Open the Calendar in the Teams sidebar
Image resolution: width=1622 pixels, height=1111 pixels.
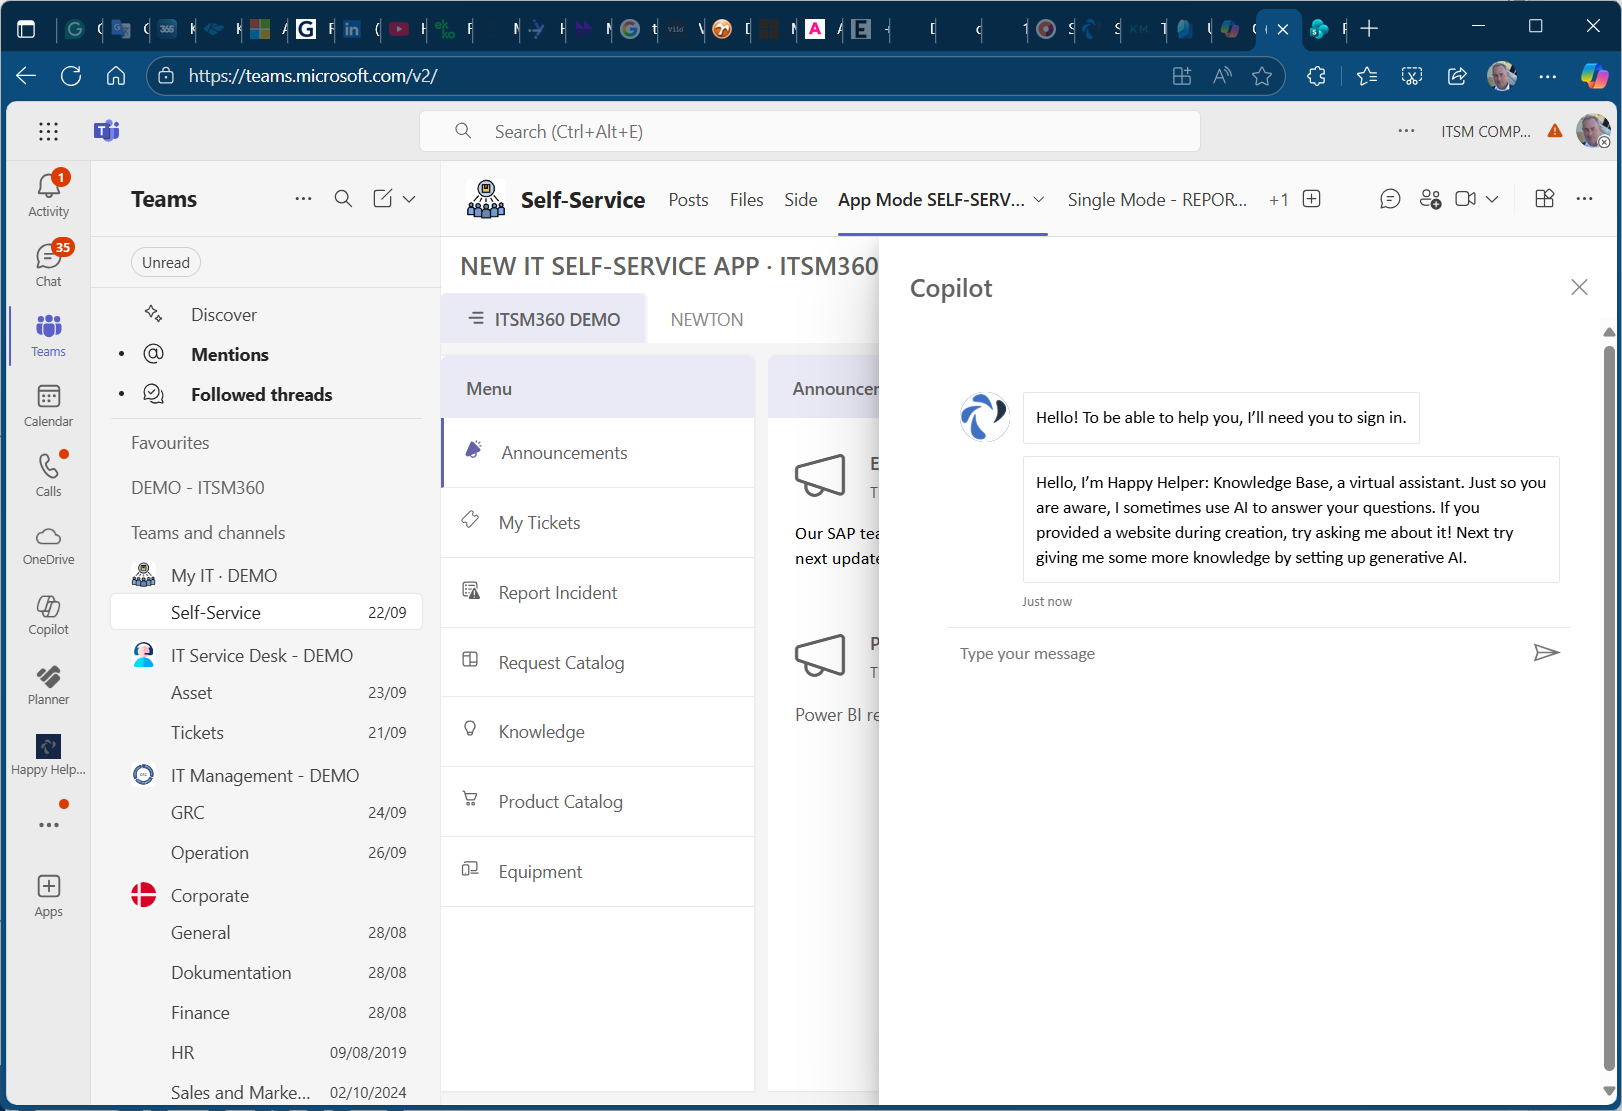47,405
